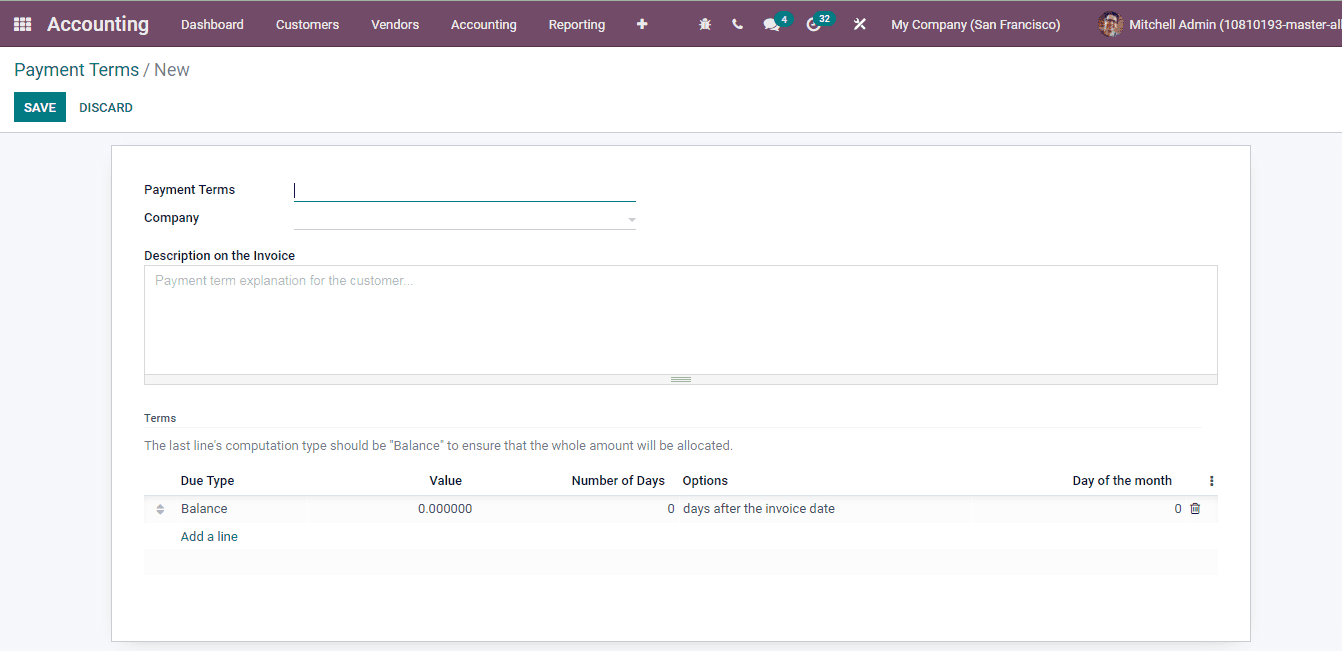Screen dimensions: 1342x651
Task: Click the phone call icon
Action: pyautogui.click(x=737, y=23)
